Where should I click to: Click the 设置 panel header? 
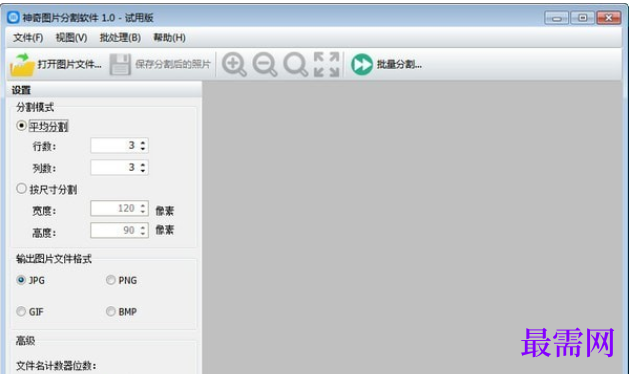[x=104, y=90]
